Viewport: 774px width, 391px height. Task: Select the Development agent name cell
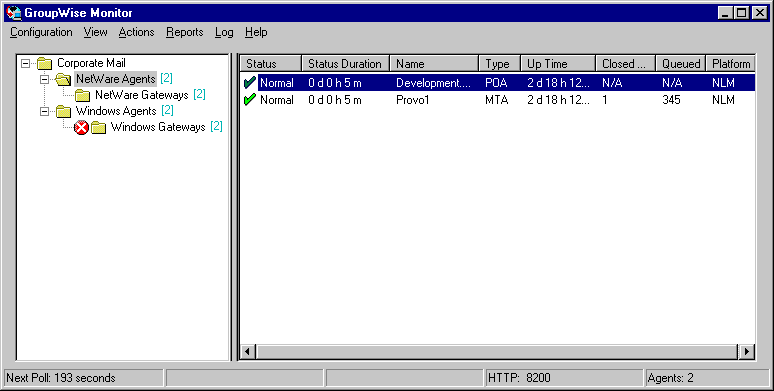[433, 83]
